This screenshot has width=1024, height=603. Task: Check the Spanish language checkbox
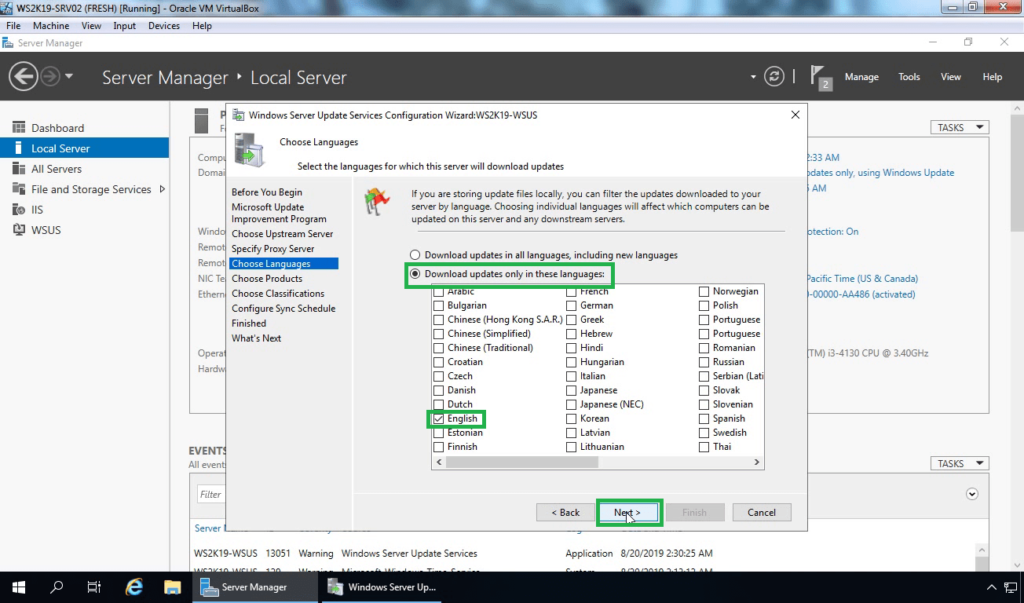tap(704, 419)
